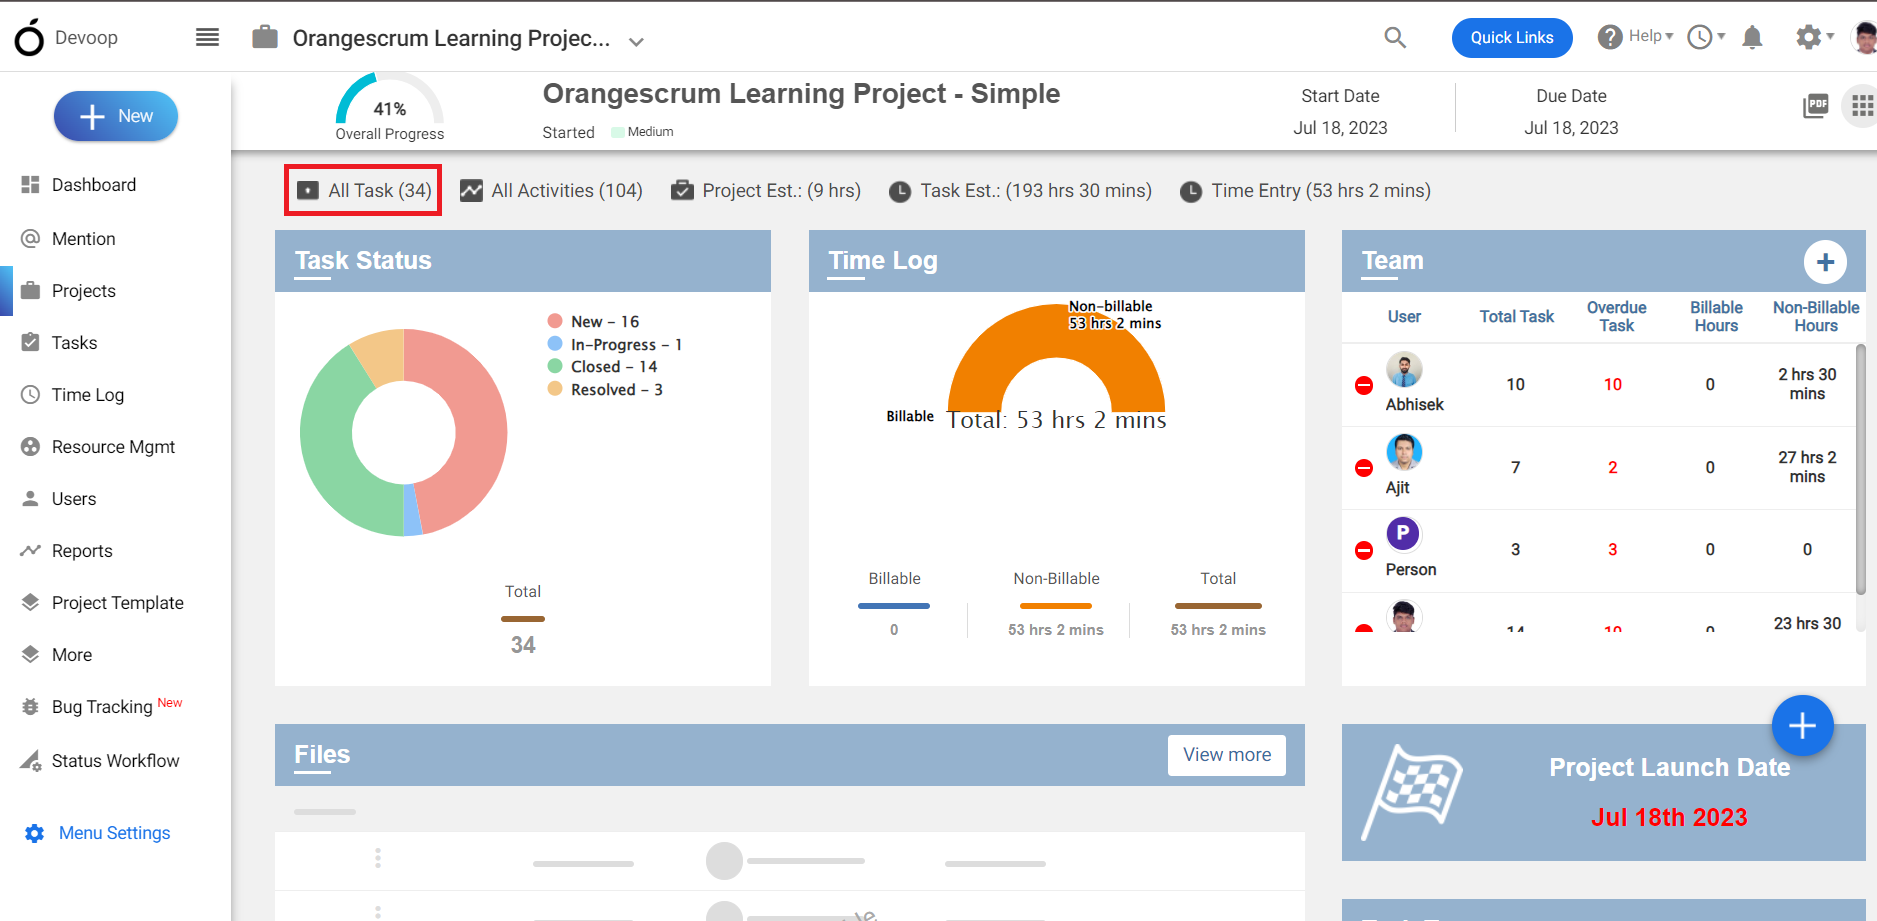Open Project Template in the sidebar

tap(118, 603)
